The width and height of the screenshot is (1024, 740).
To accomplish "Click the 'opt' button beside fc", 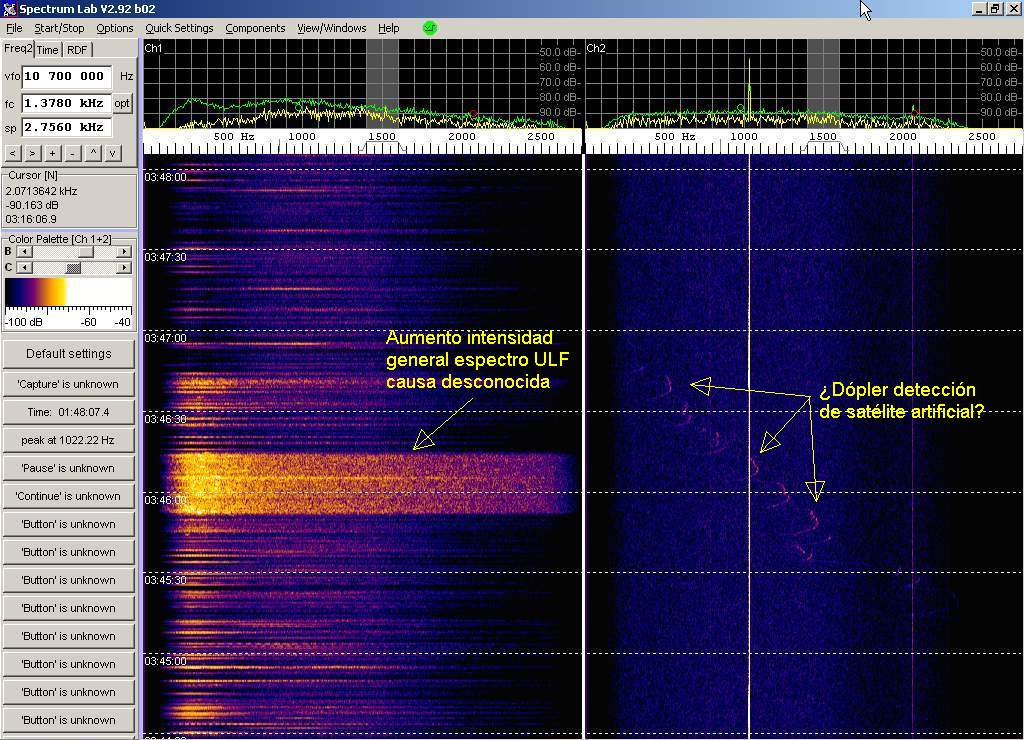I will click(122, 103).
